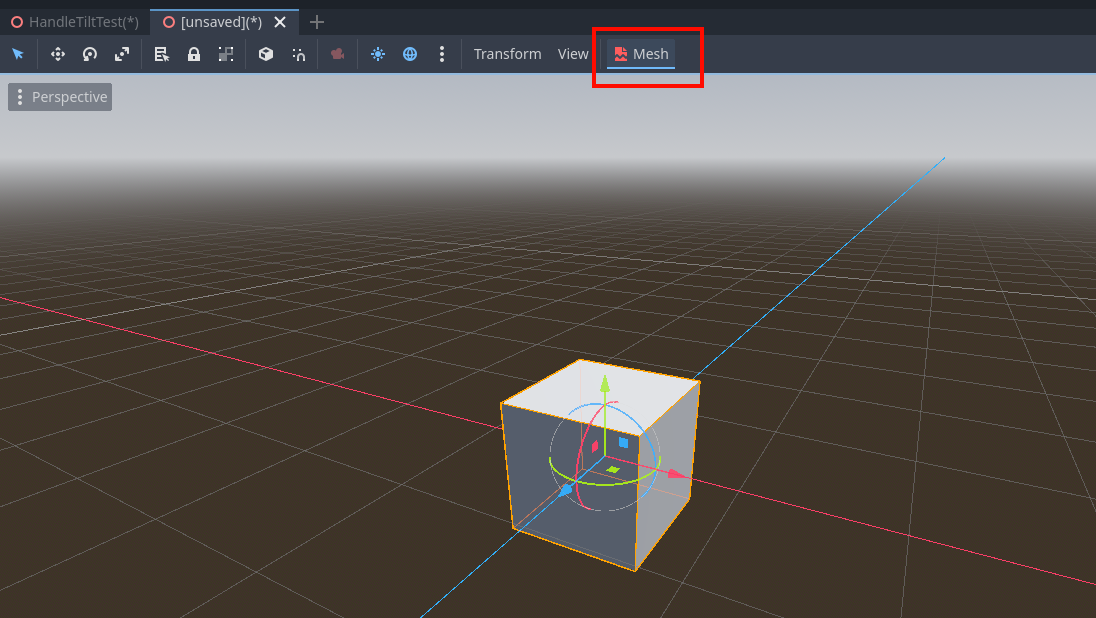Screen dimensions: 1096x618
Task: Open the Perspective viewport dropdown
Action: click(x=59, y=97)
